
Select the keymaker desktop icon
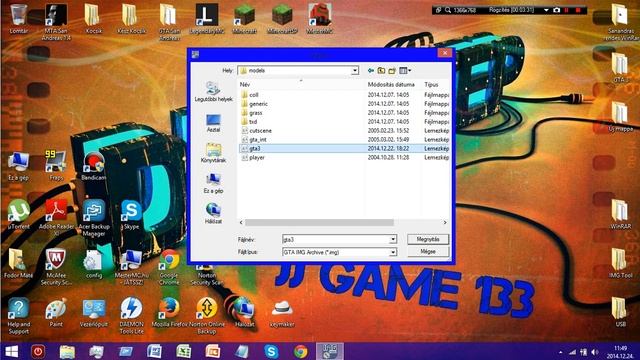tap(282, 312)
